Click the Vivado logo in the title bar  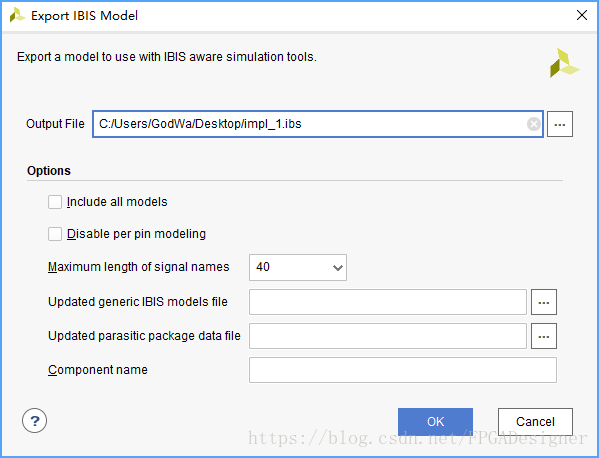[17, 15]
